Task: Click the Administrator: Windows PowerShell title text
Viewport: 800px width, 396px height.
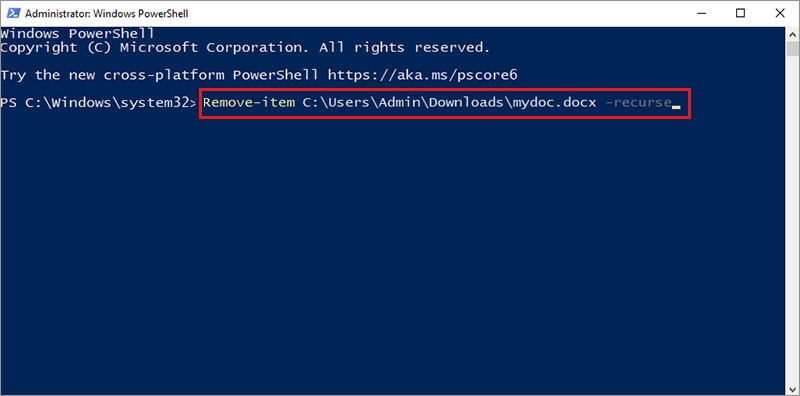Action: tap(107, 13)
